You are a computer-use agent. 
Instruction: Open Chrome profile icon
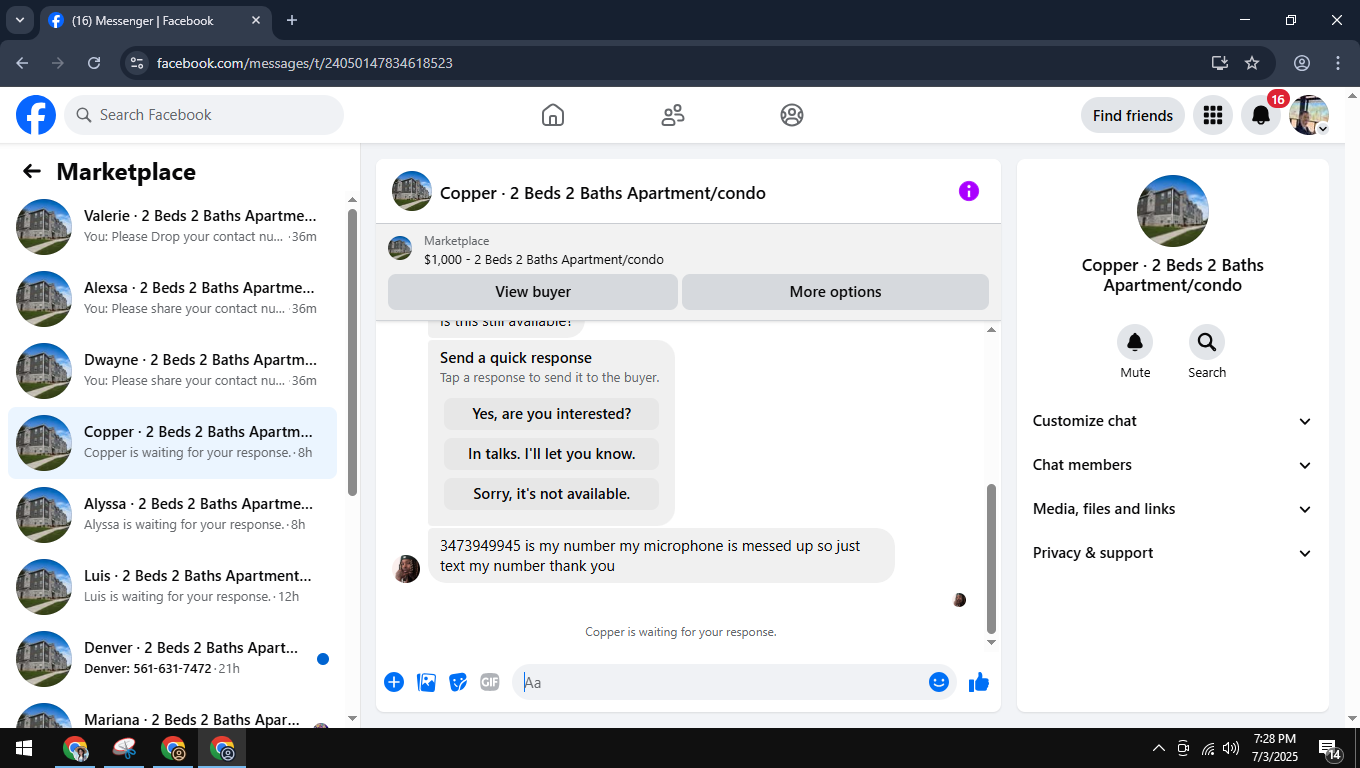pyautogui.click(x=1302, y=63)
